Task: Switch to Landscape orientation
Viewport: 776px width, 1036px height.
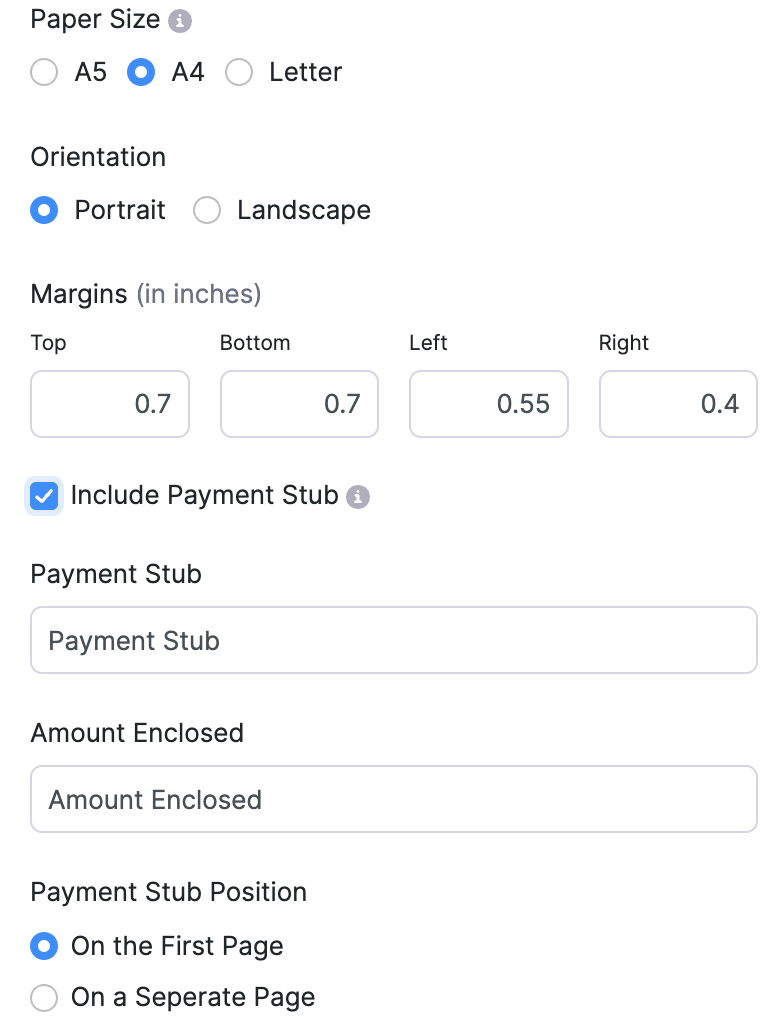Action: pyautogui.click(x=207, y=211)
